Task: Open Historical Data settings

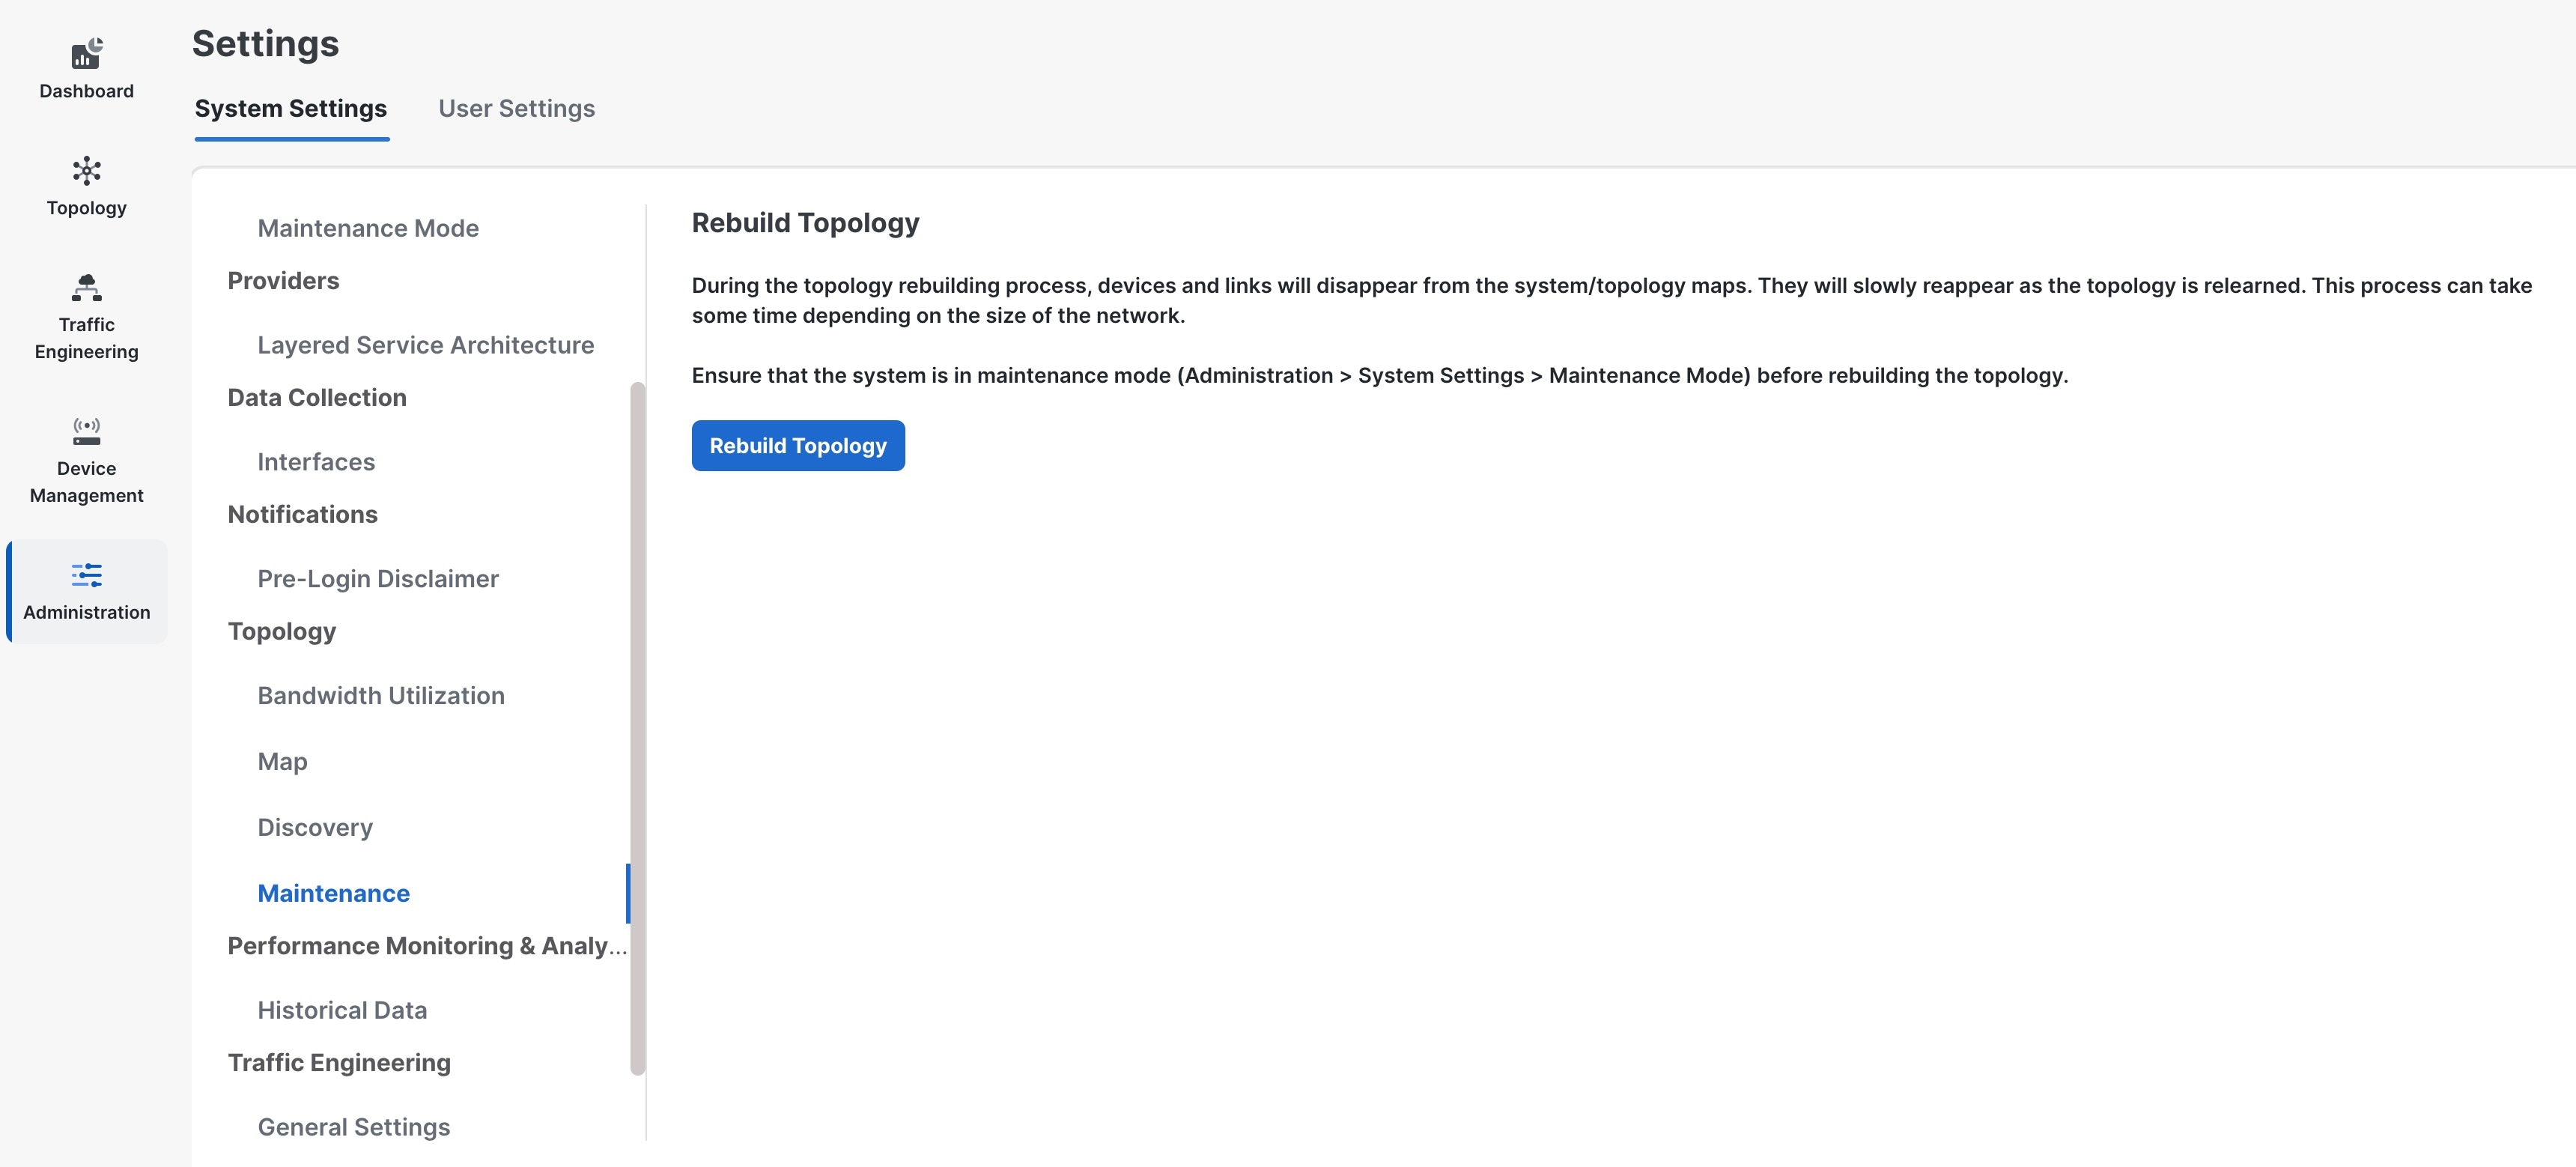Action: [x=342, y=1011]
